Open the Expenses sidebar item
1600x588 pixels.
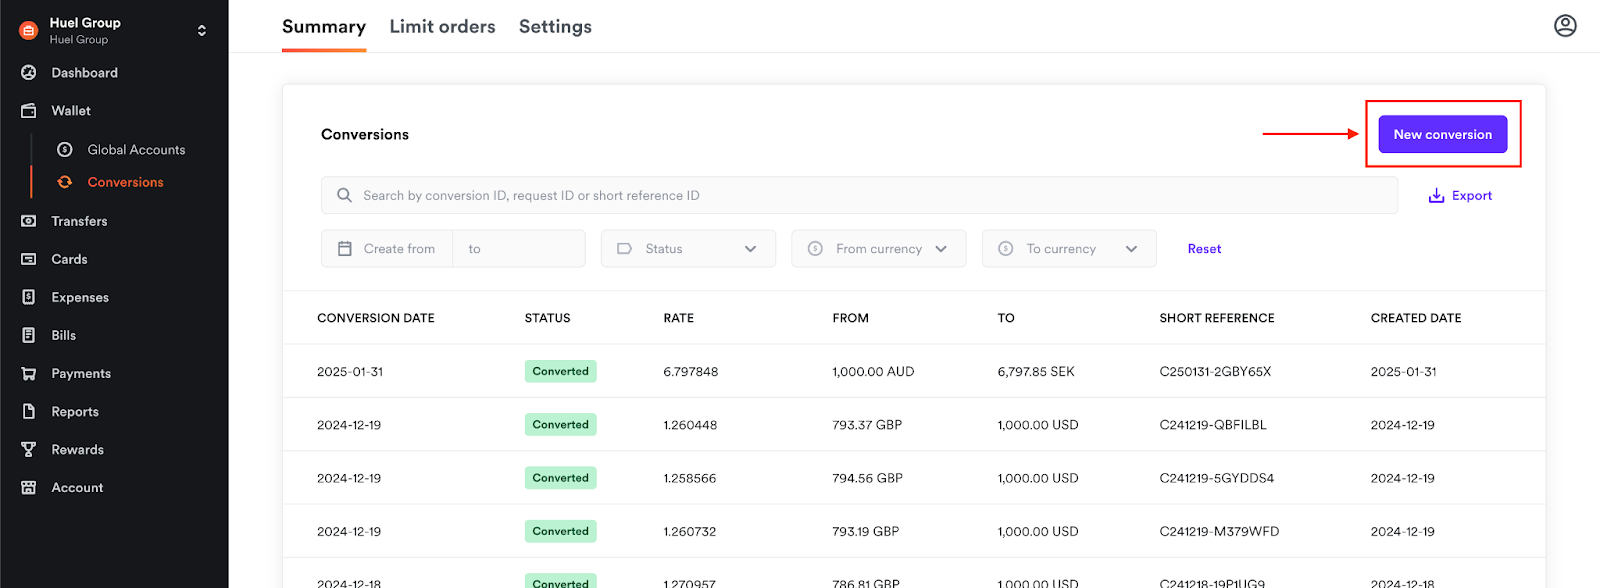[80, 298]
